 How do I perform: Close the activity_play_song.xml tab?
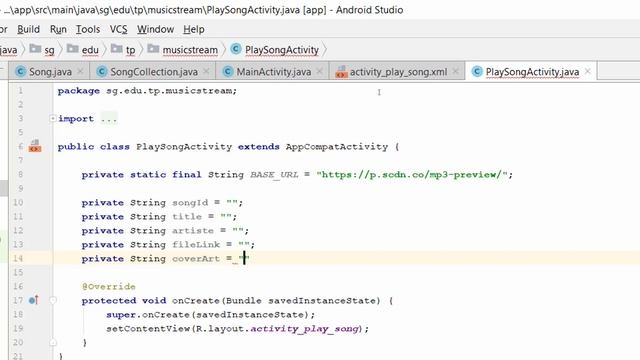(456, 71)
